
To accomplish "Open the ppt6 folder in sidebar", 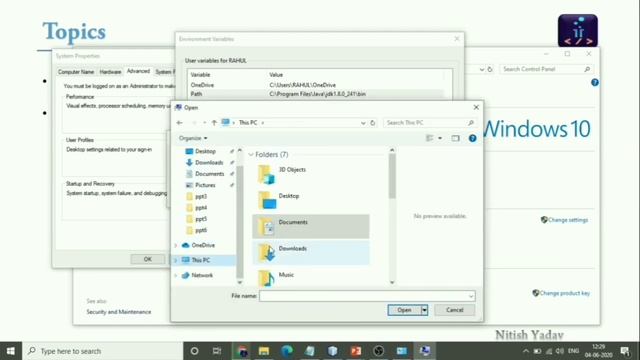I will 201,230.
